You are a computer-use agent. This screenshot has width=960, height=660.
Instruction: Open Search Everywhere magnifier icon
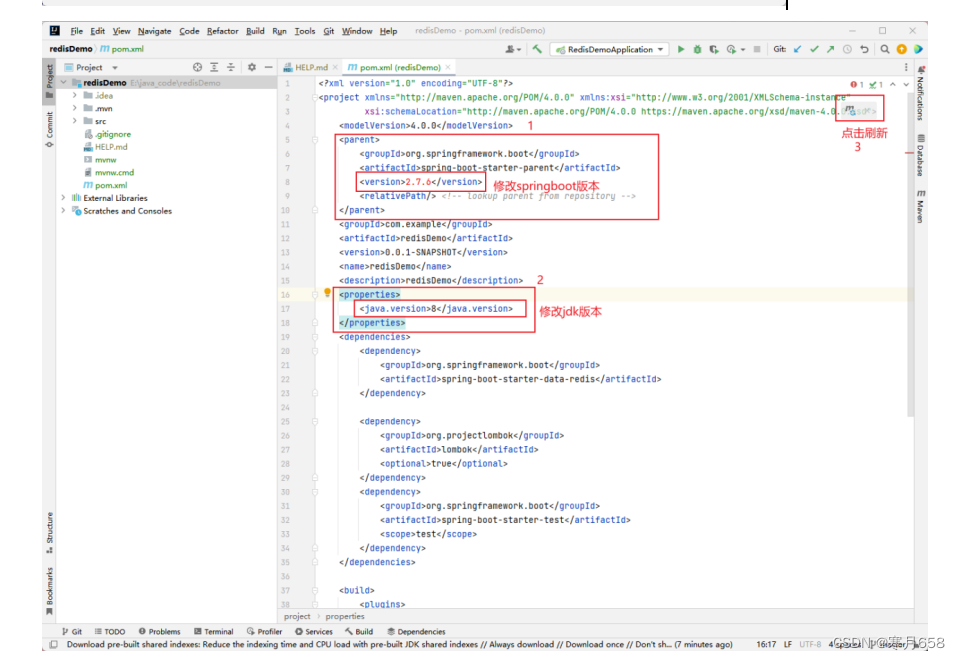click(885, 49)
